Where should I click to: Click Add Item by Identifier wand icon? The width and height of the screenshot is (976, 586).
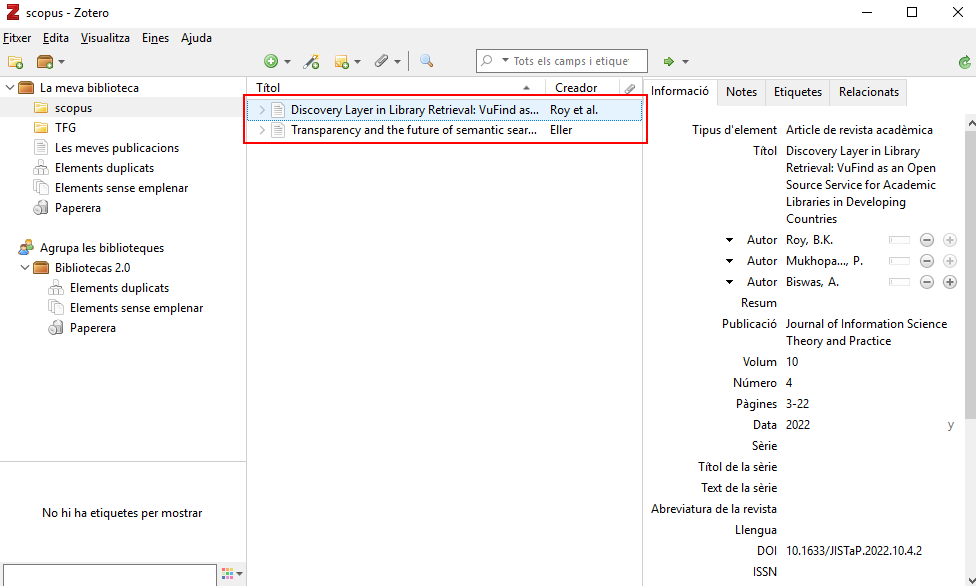point(311,61)
